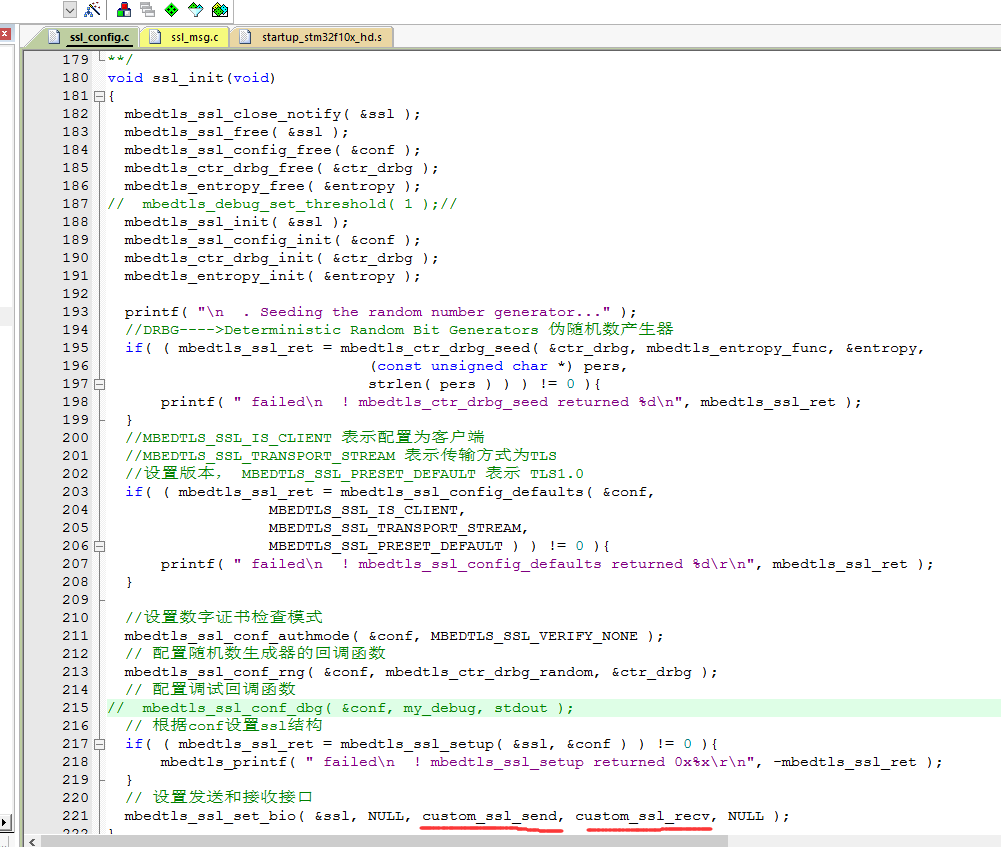This screenshot has width=1001, height=847.
Task: Open Options for Target (magic wand) icon
Action: coord(93,10)
